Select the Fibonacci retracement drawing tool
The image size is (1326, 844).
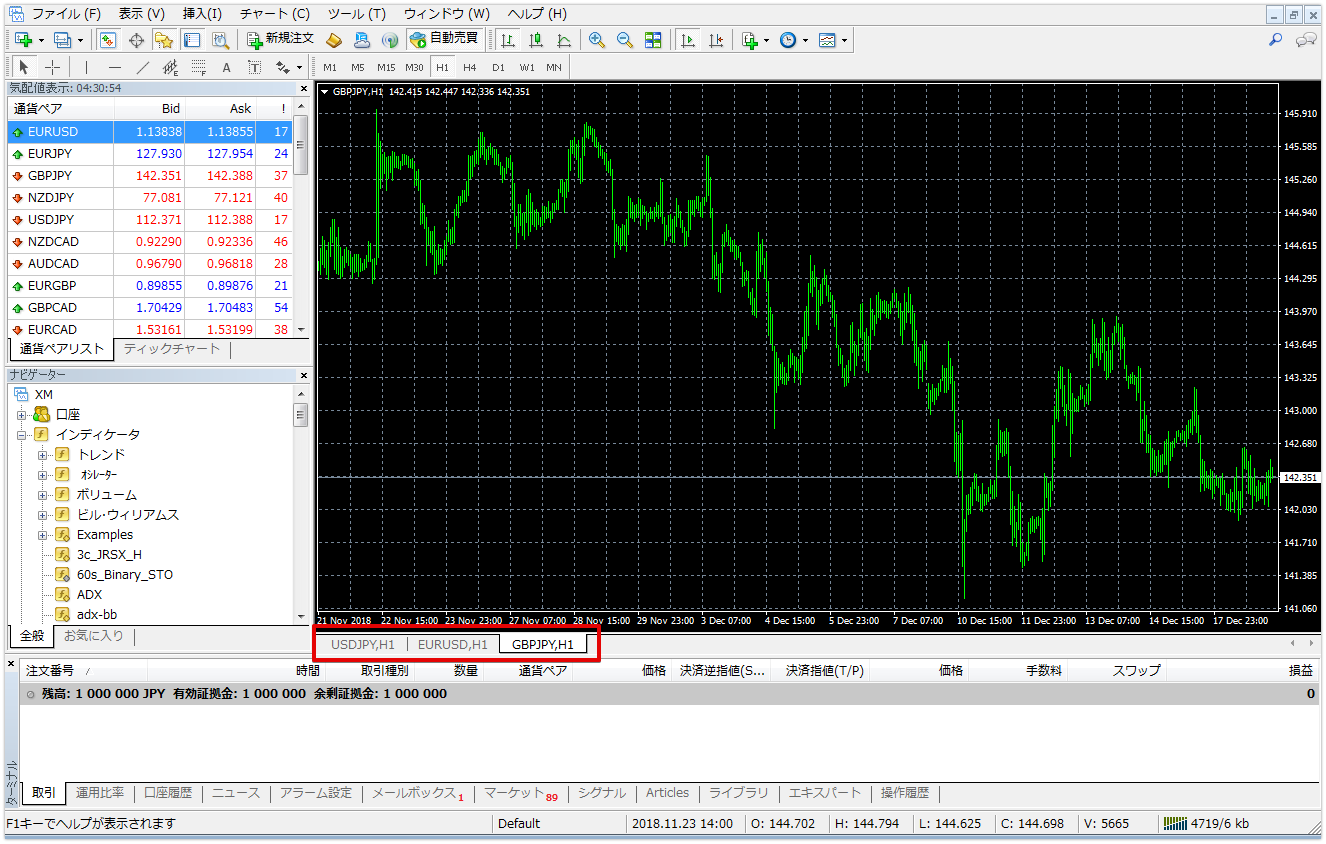click(197, 67)
